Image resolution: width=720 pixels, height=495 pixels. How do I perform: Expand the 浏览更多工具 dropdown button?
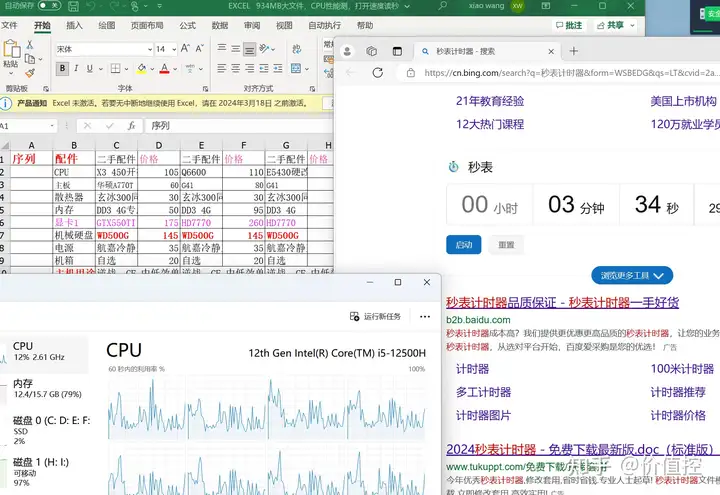pos(632,276)
